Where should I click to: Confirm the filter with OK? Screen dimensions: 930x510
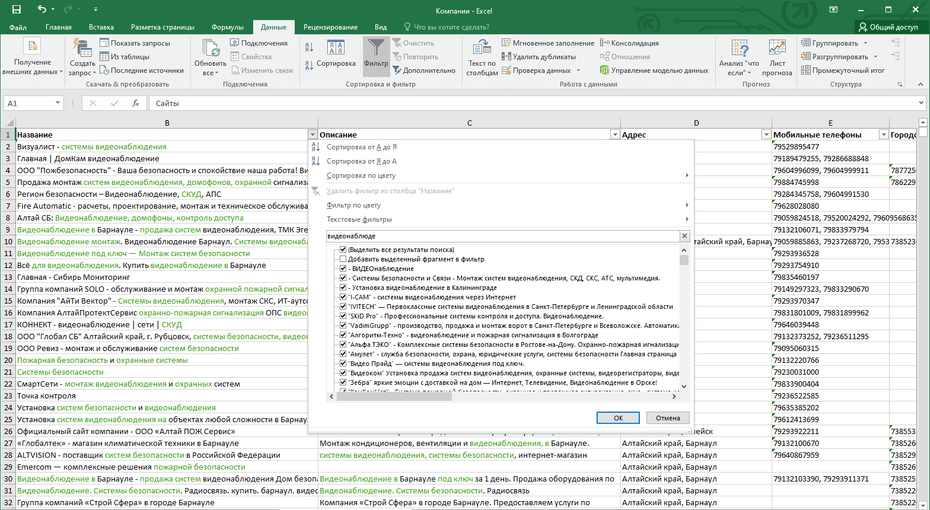coord(618,417)
